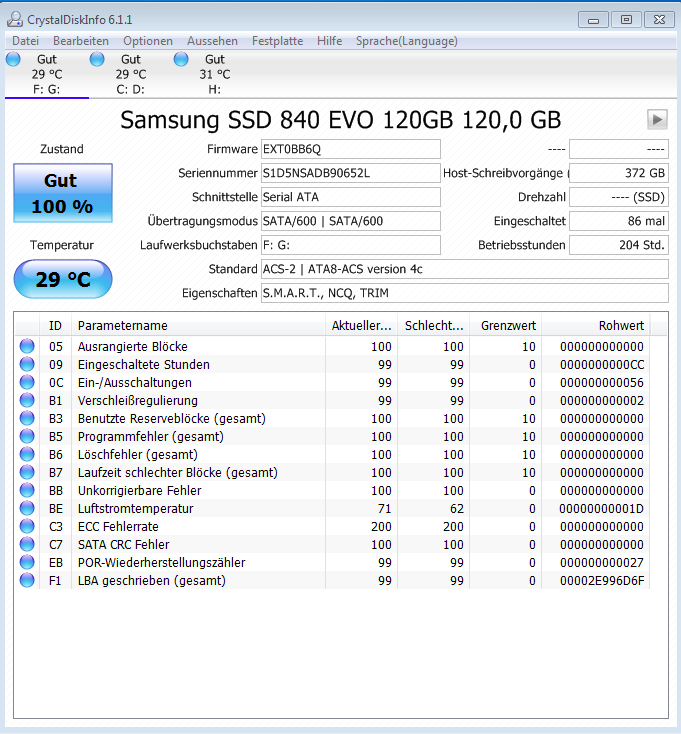Click the next disk arrow button
681x734 pixels.
[657, 120]
